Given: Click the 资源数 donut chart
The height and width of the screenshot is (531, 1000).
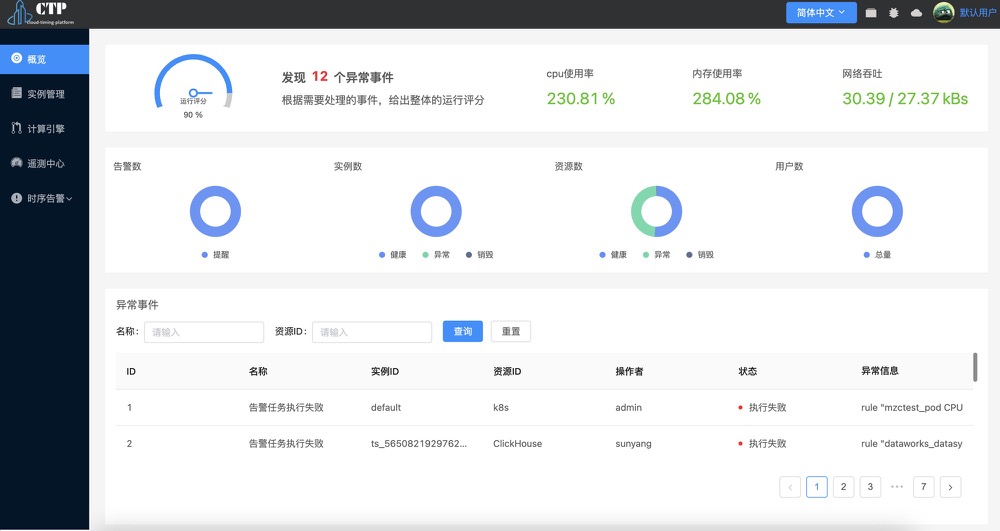Looking at the screenshot, I should 656,211.
